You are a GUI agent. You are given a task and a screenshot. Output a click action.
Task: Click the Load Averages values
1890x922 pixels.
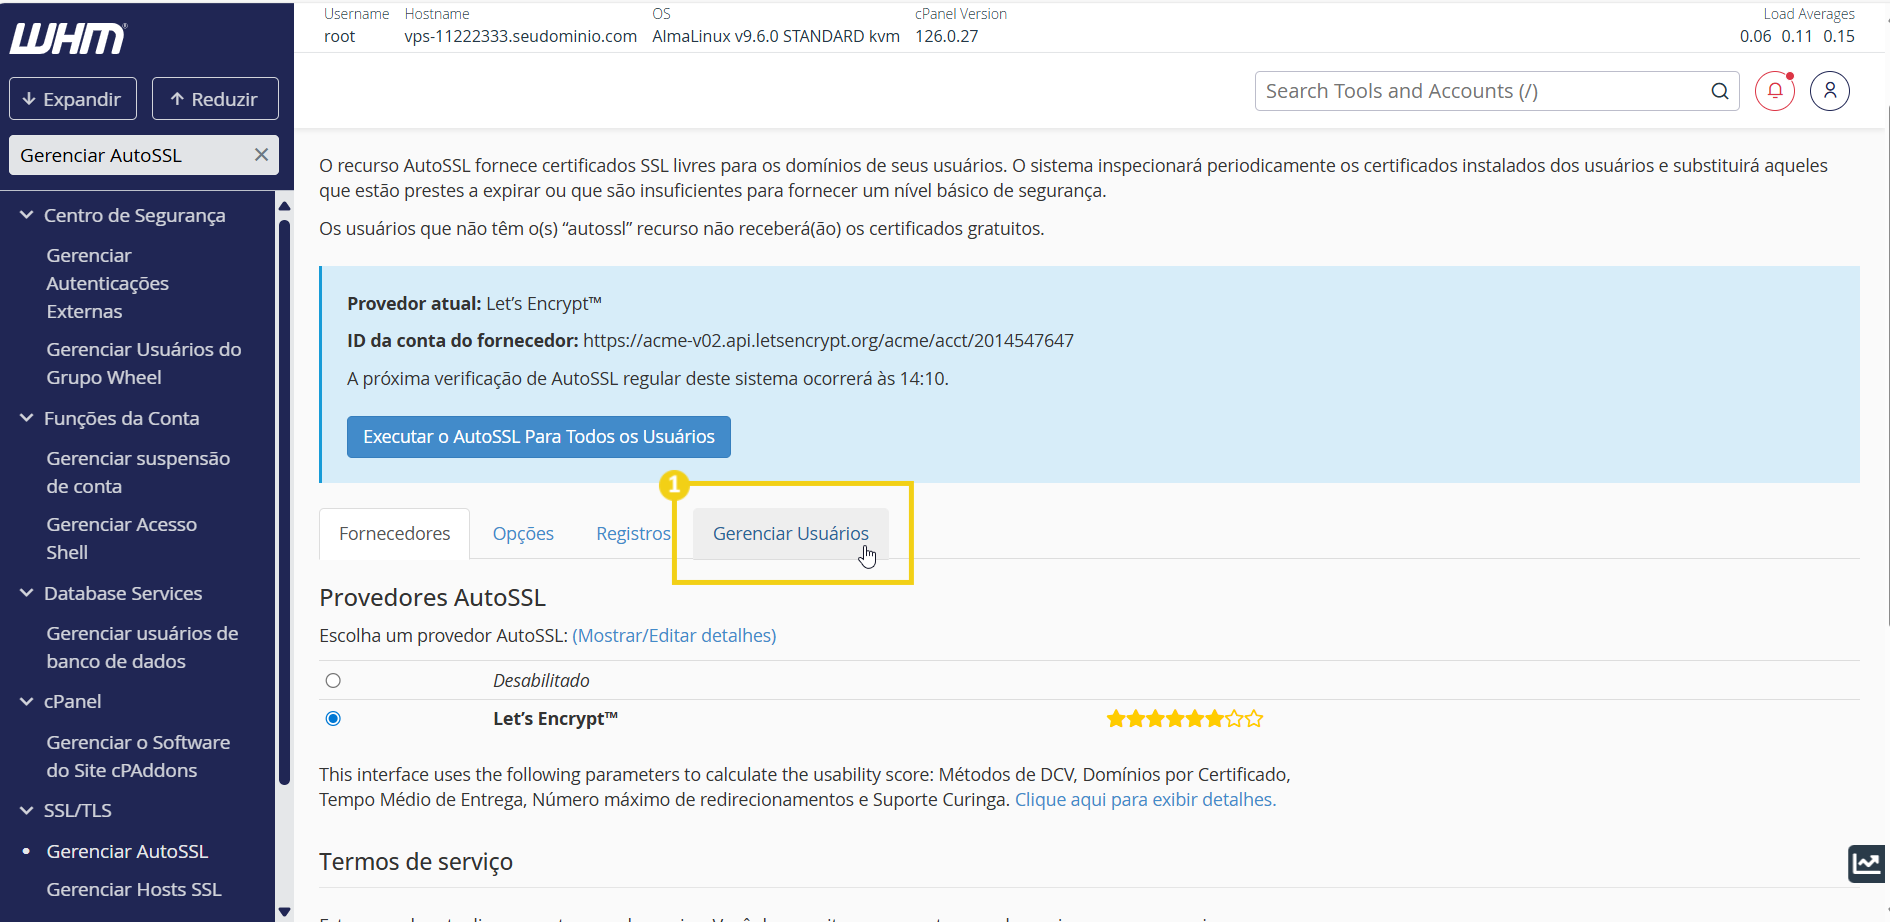coord(1797,36)
